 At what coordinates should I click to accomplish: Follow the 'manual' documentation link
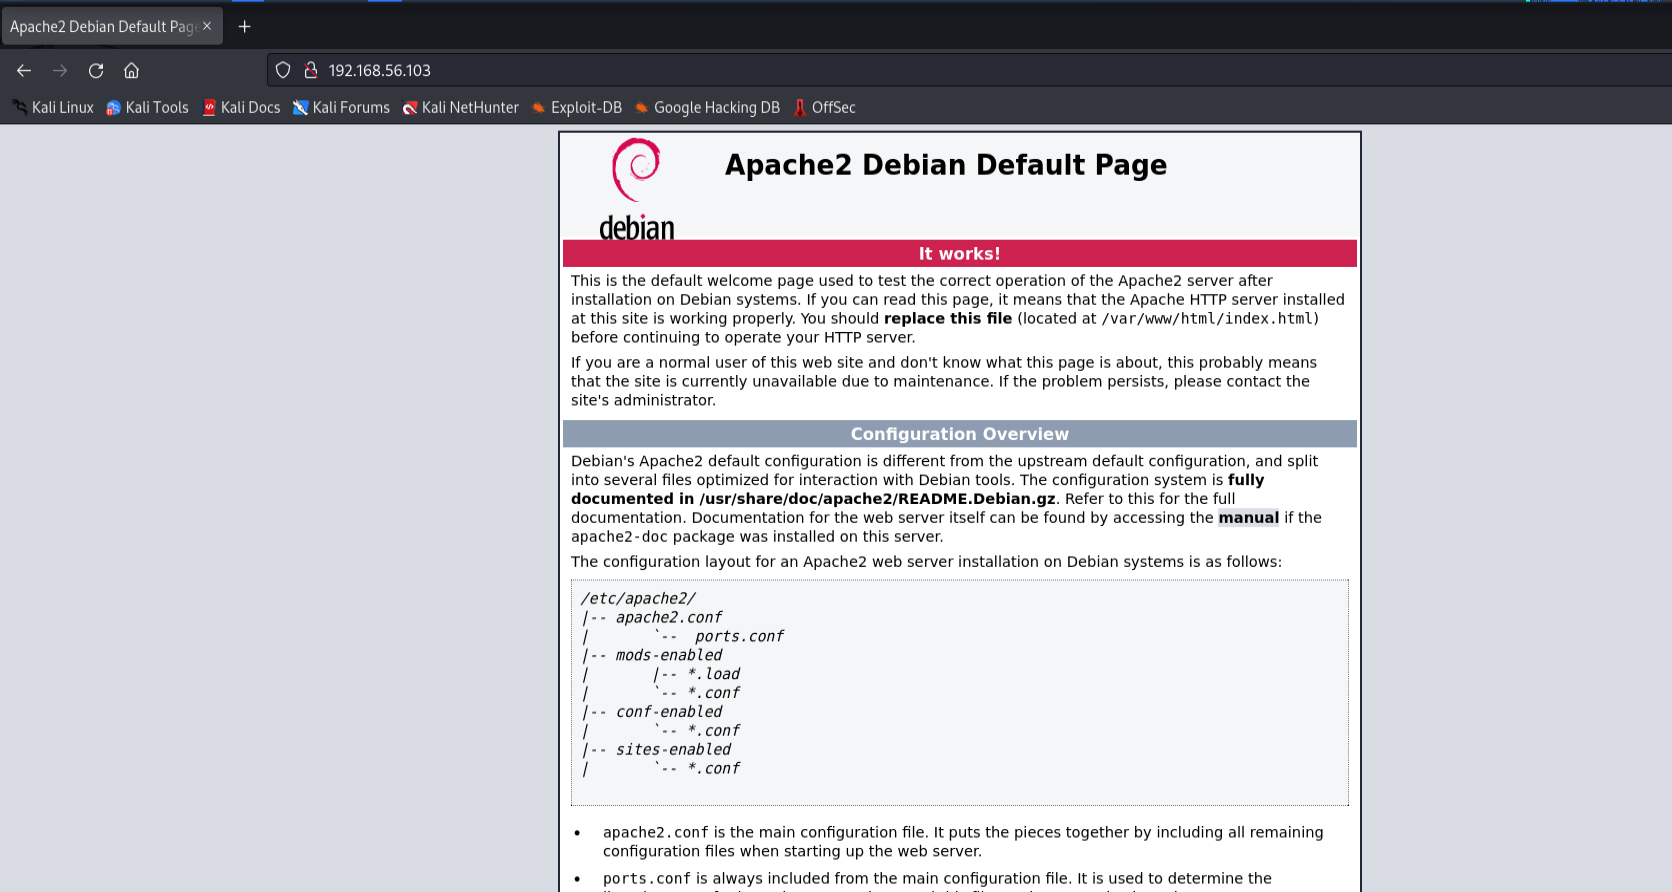tap(1248, 518)
